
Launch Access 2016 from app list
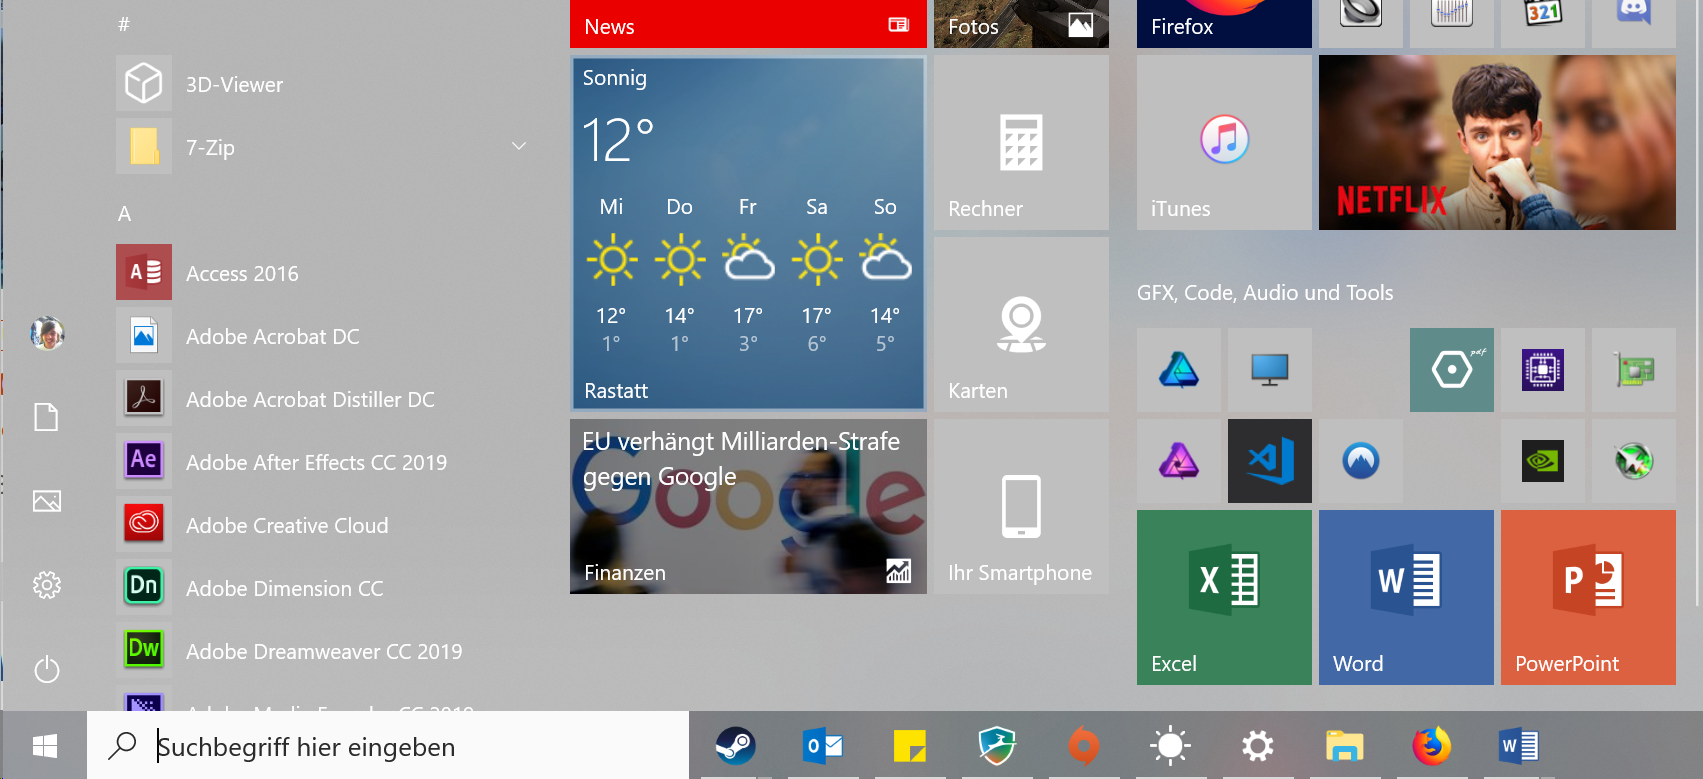pyautogui.click(x=320, y=273)
